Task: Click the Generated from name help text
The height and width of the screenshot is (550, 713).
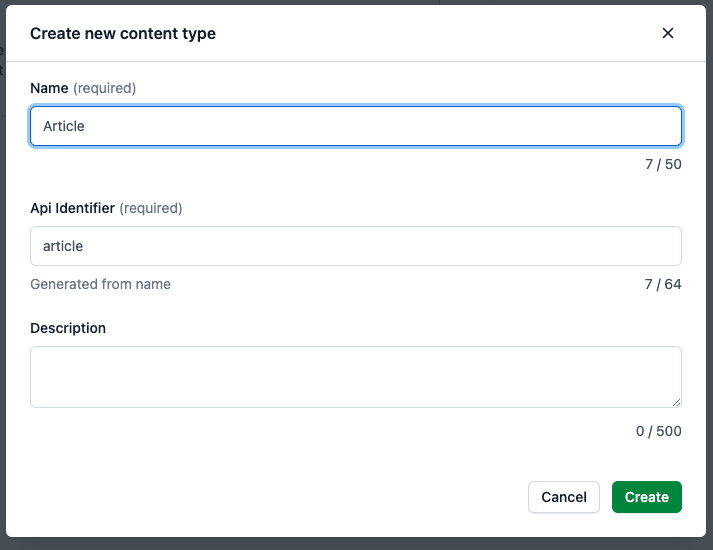Action: click(100, 284)
